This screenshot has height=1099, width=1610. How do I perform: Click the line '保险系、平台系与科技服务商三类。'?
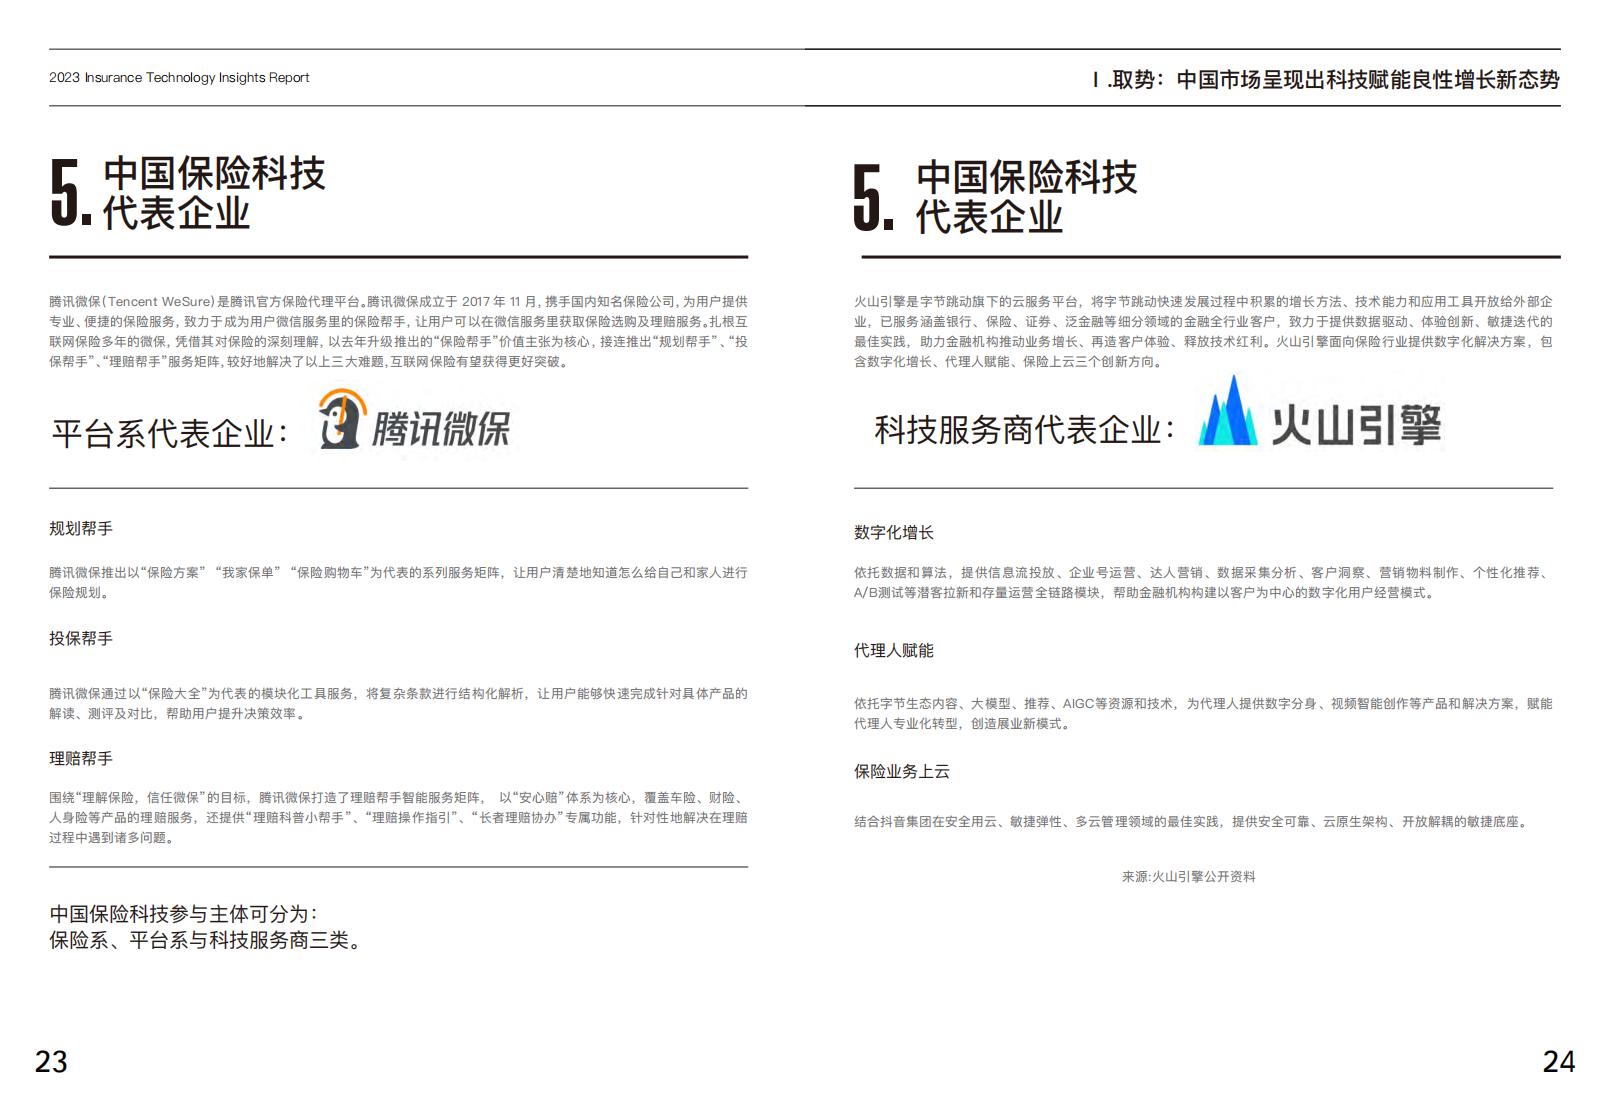[x=206, y=940]
